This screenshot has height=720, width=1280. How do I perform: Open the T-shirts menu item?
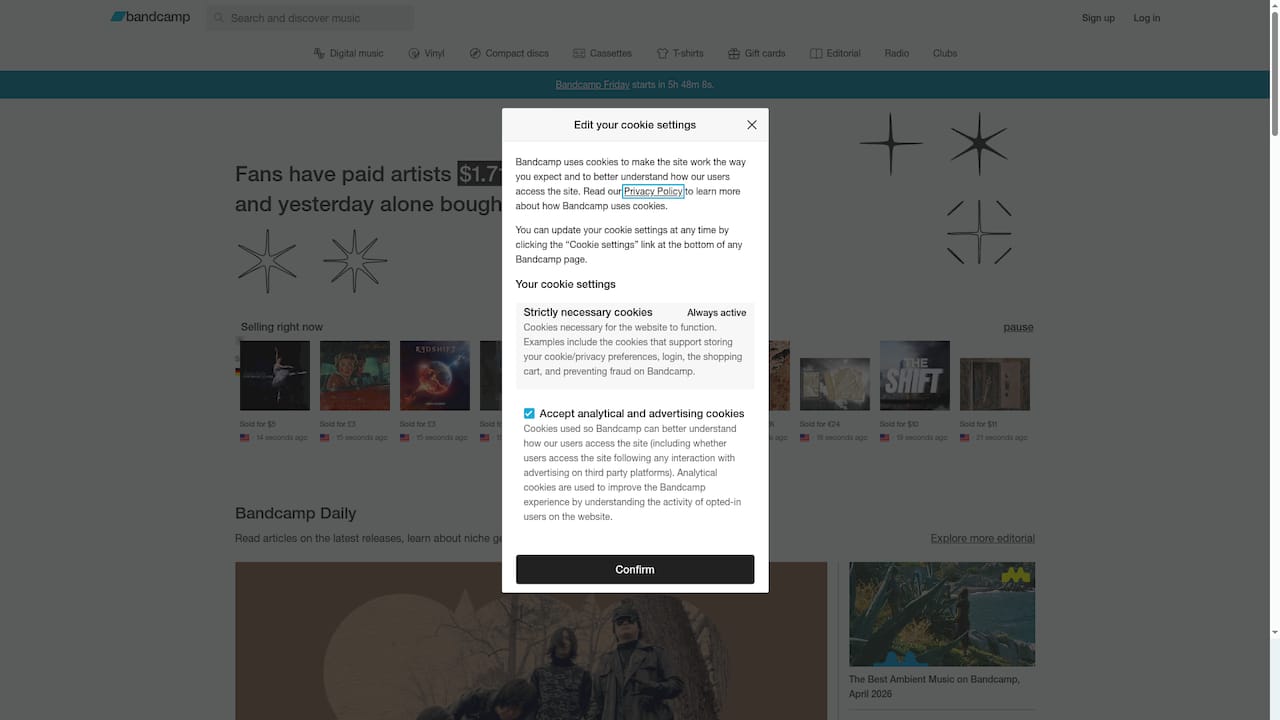pos(680,53)
